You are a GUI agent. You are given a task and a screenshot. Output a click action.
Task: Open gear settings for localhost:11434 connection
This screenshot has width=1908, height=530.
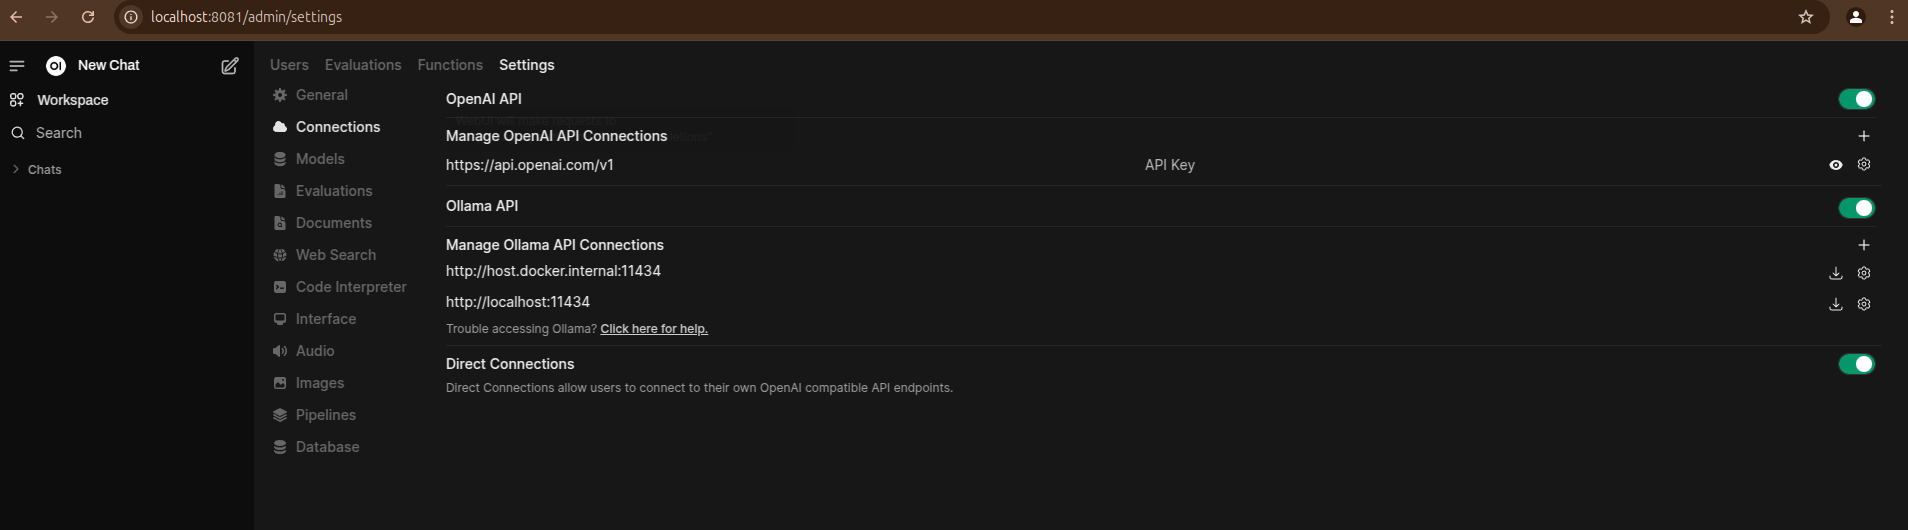click(1864, 304)
